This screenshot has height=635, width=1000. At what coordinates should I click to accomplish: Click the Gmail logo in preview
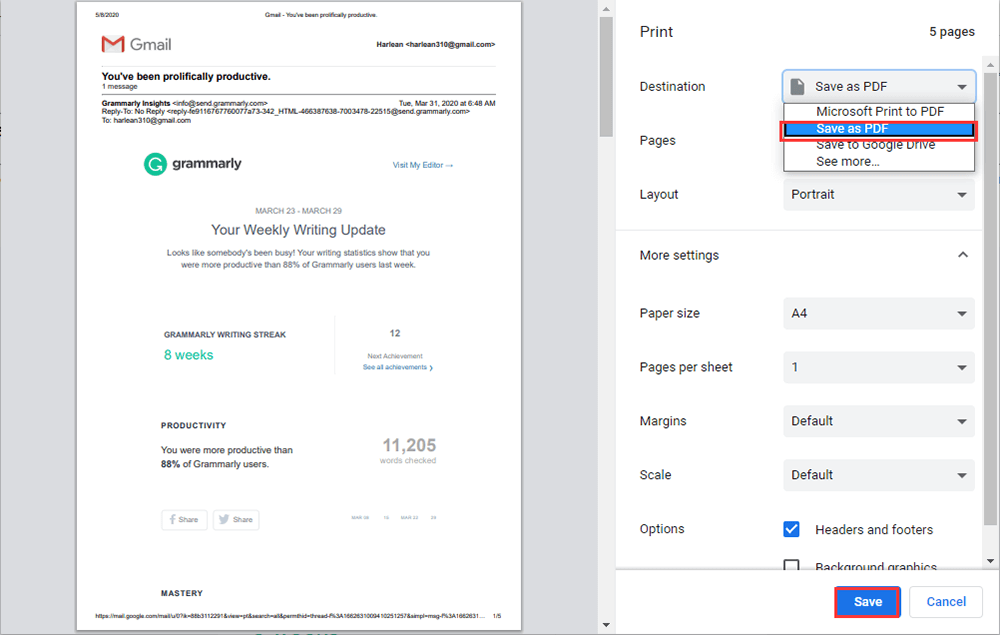pyautogui.click(x=136, y=44)
